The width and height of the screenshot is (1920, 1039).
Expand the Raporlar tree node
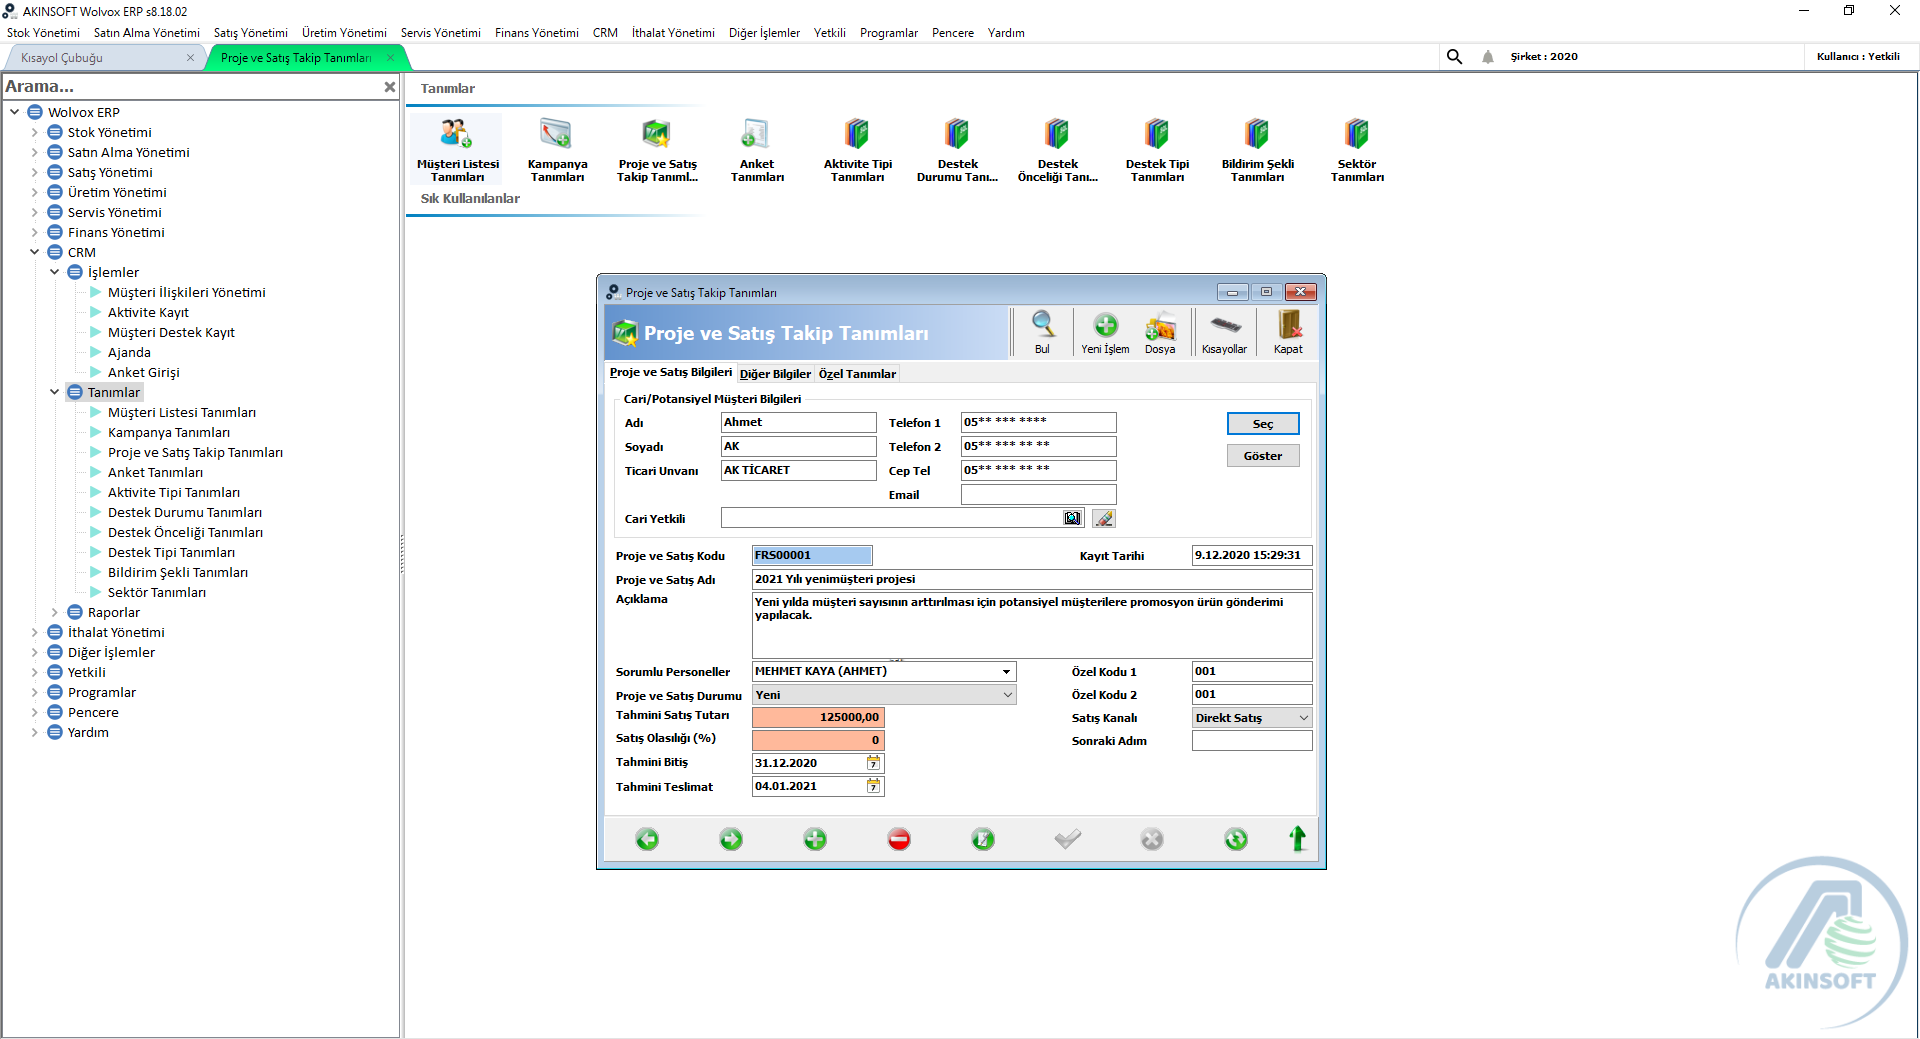pos(55,612)
